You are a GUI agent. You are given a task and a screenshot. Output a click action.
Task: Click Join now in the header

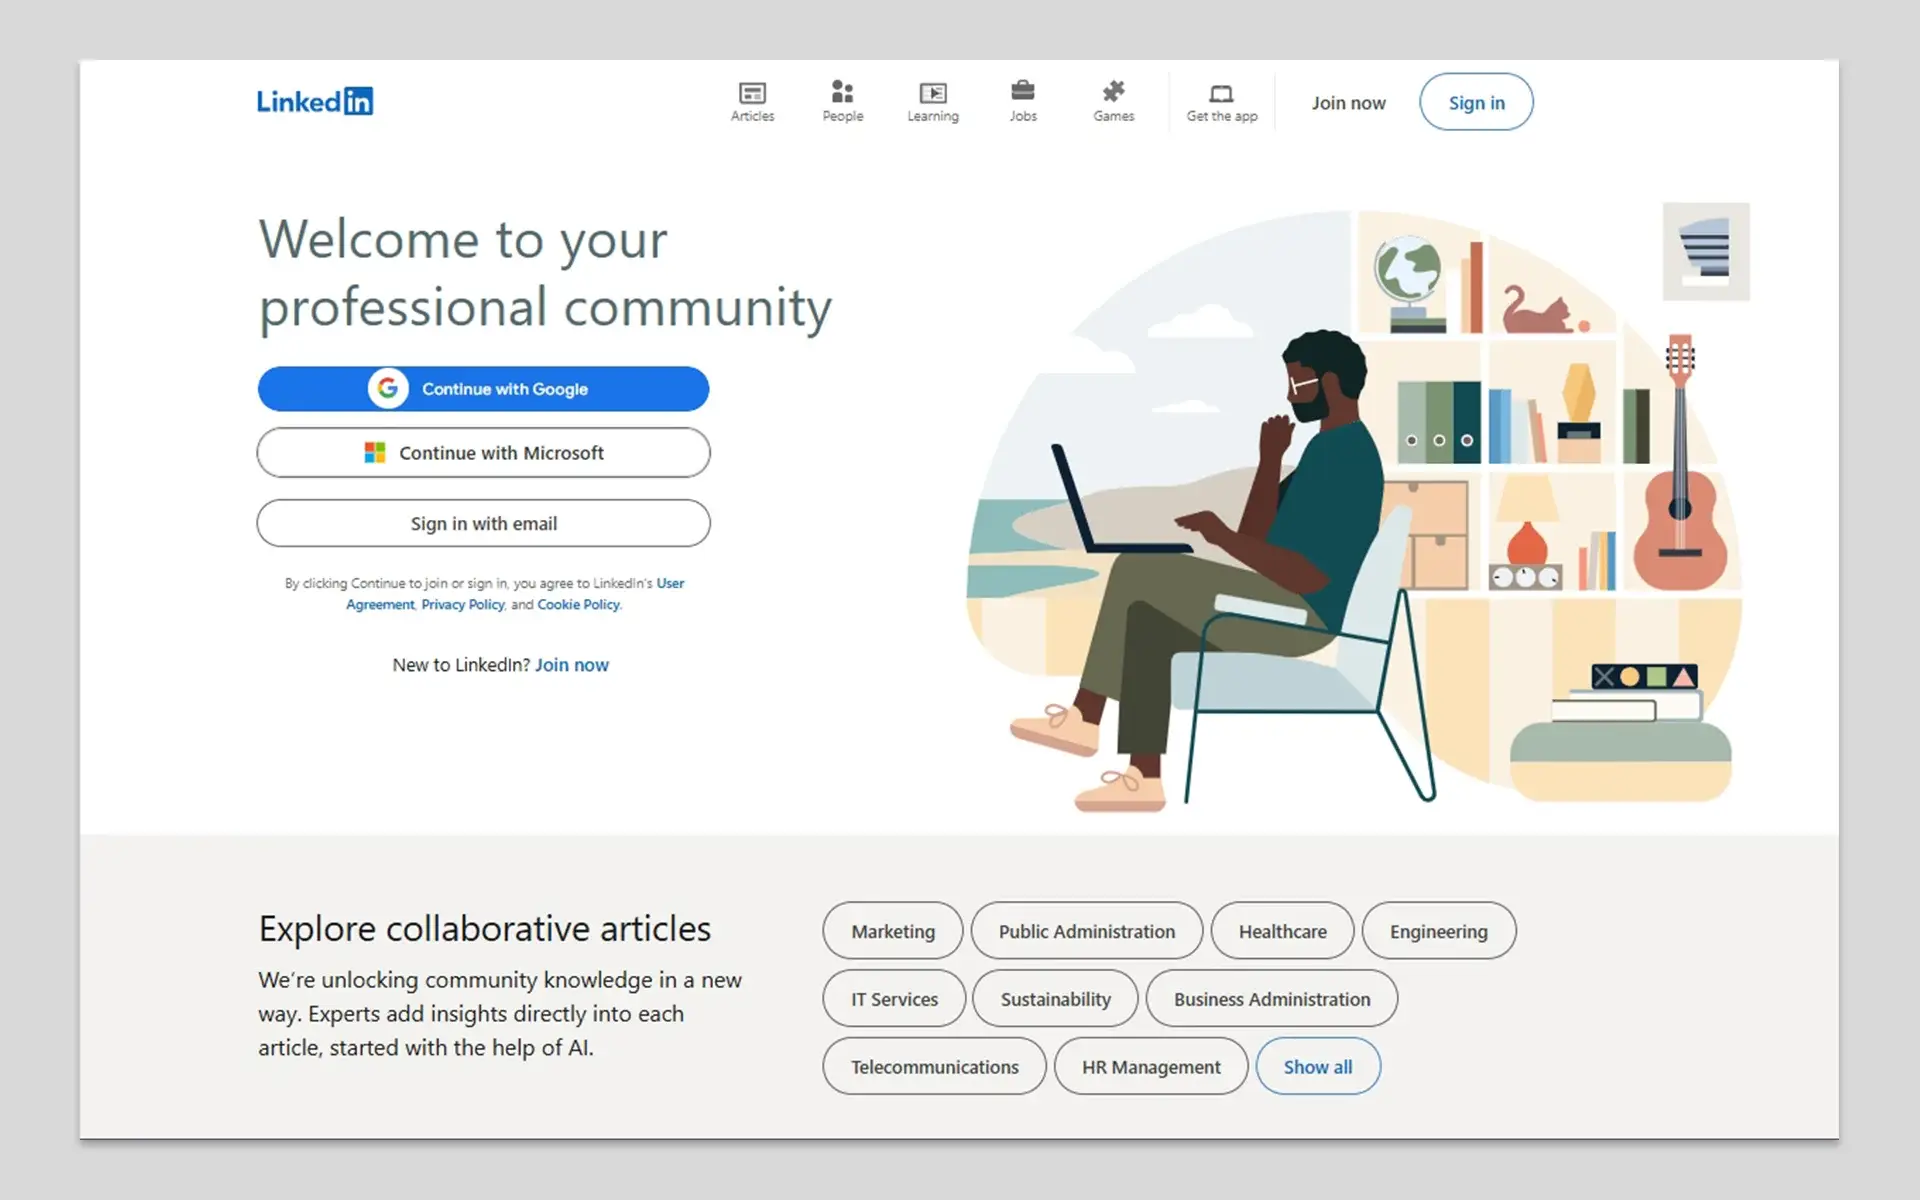tap(1348, 103)
